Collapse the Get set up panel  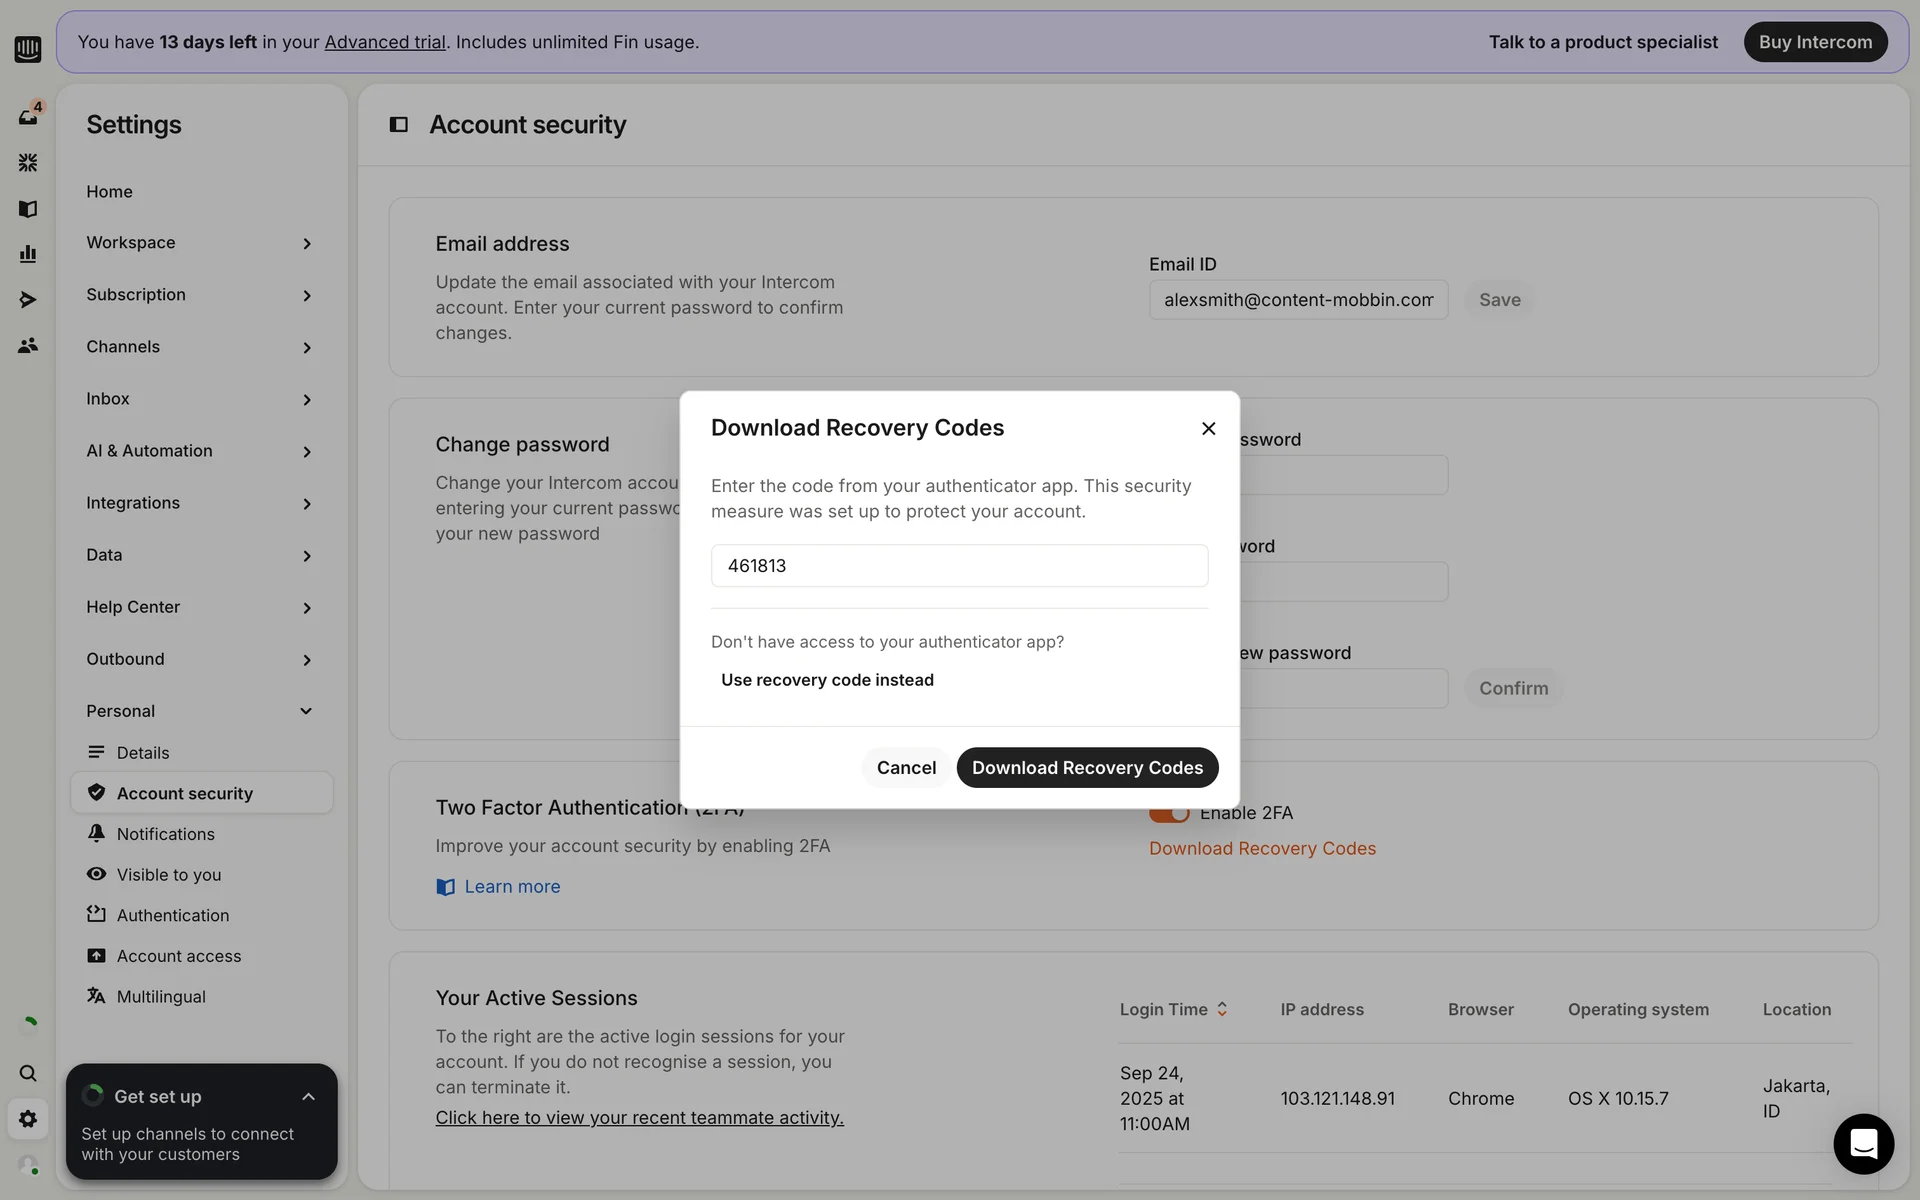coord(308,1097)
